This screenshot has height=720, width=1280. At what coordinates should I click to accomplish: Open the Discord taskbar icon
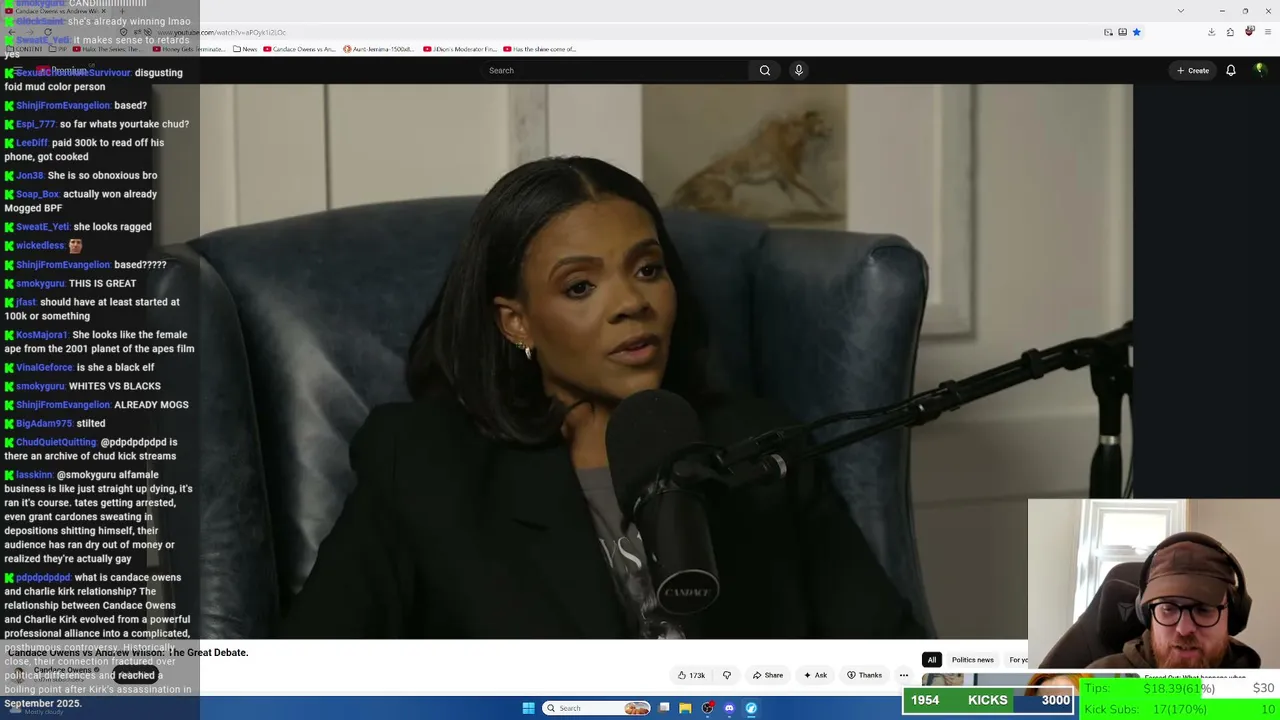click(x=729, y=708)
